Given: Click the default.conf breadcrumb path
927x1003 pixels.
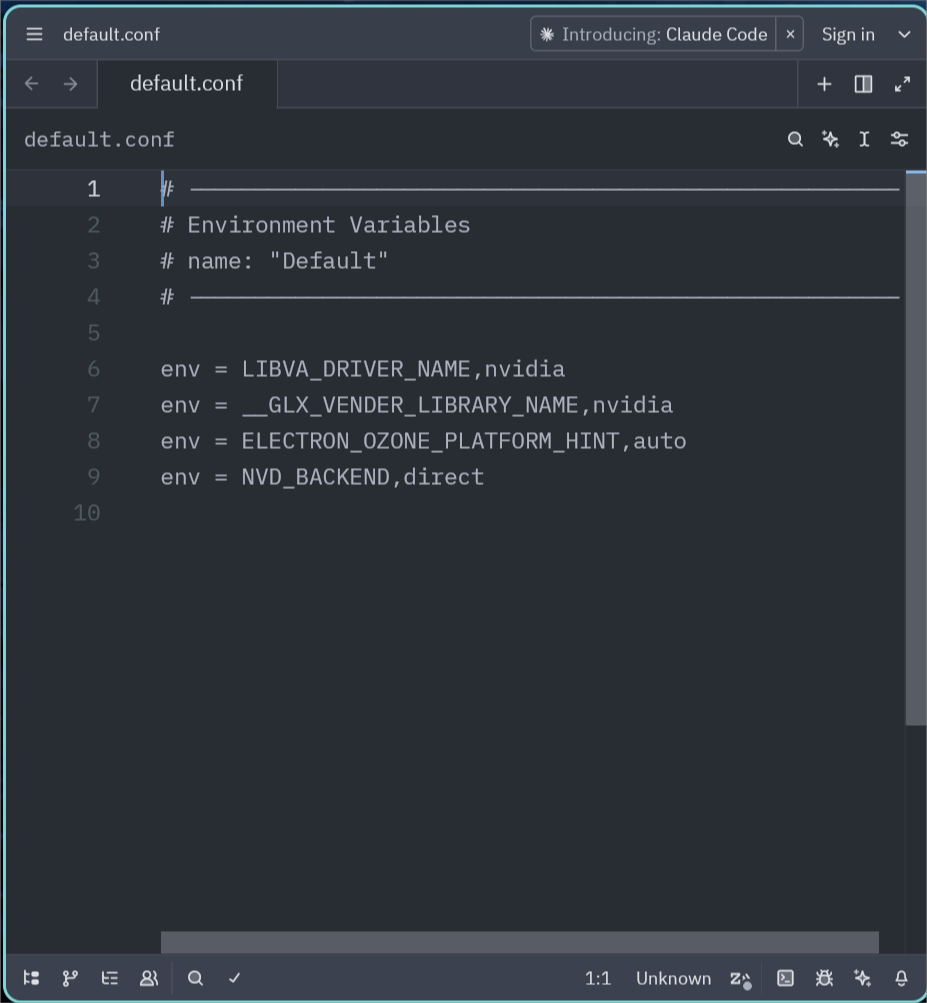Looking at the screenshot, I should tap(99, 139).
